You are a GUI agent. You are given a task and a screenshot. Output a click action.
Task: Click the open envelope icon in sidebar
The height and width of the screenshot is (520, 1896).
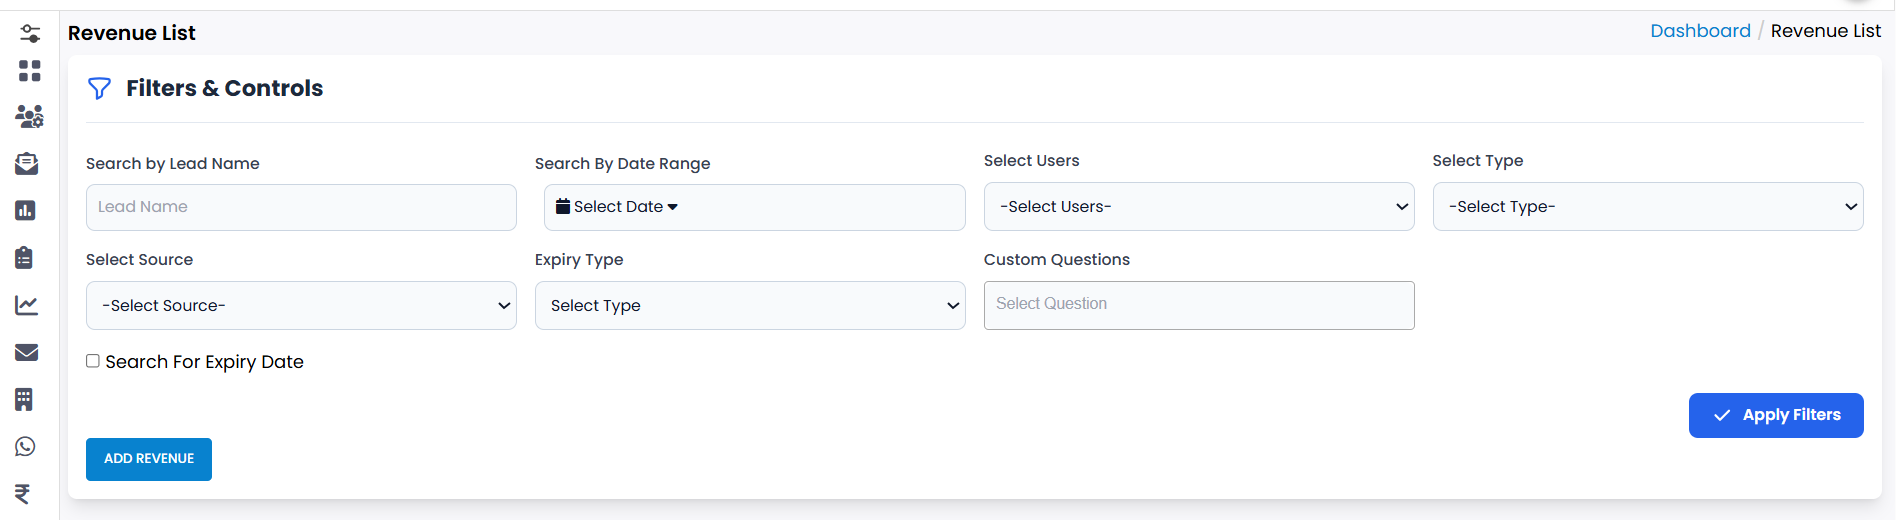pos(27,164)
